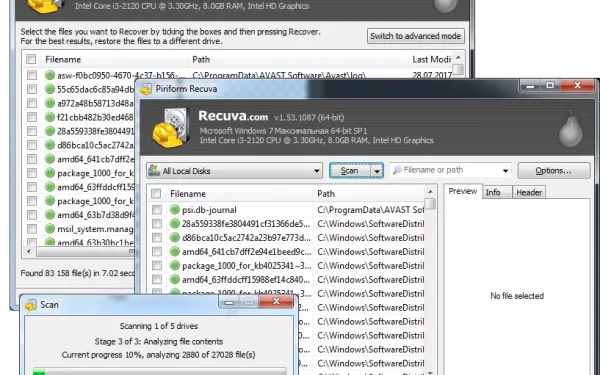Switch to the Info tab
600x375 pixels.
[493, 192]
